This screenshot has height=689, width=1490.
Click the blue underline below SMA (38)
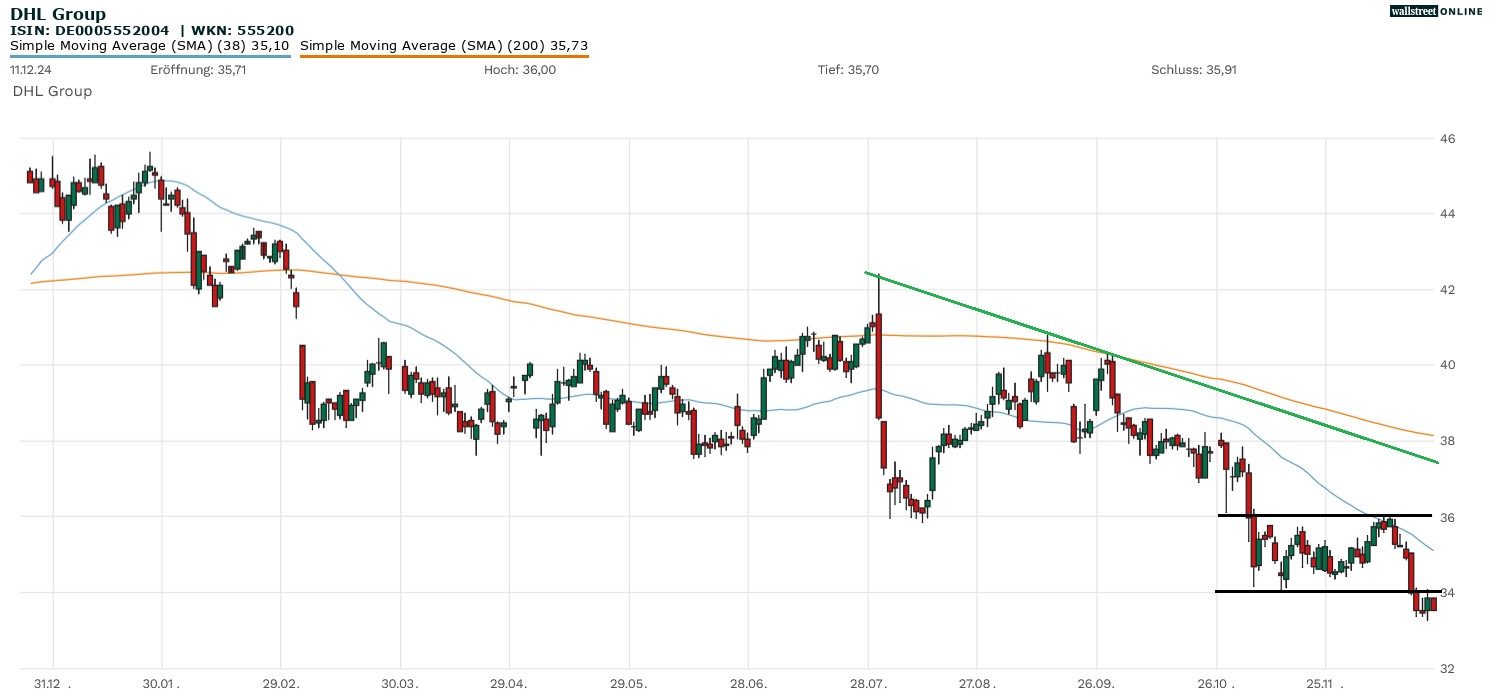[150, 56]
